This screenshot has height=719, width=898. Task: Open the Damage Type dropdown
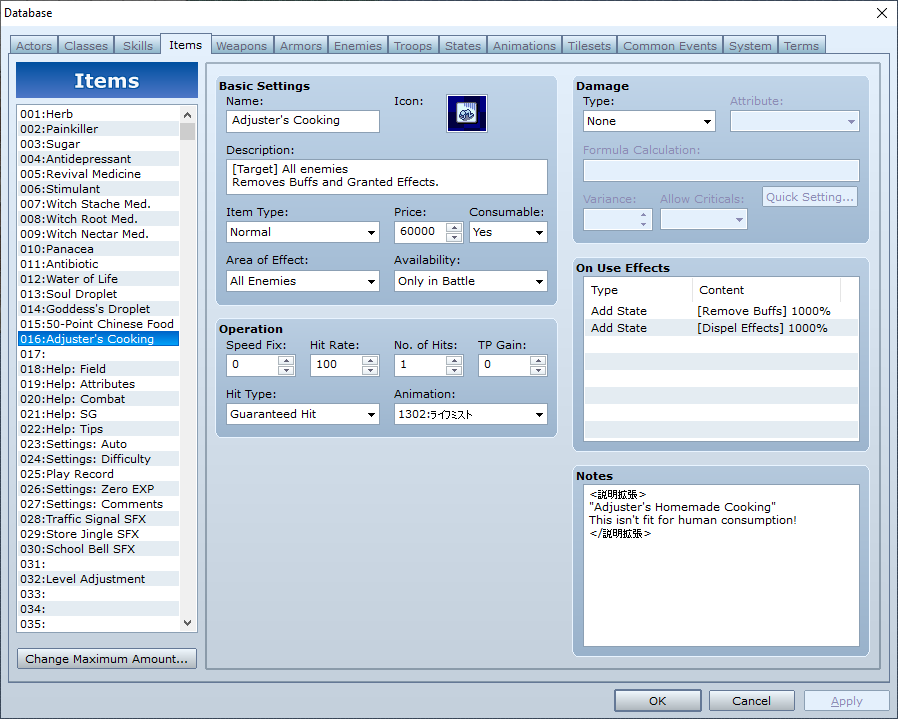pyautogui.click(x=649, y=122)
